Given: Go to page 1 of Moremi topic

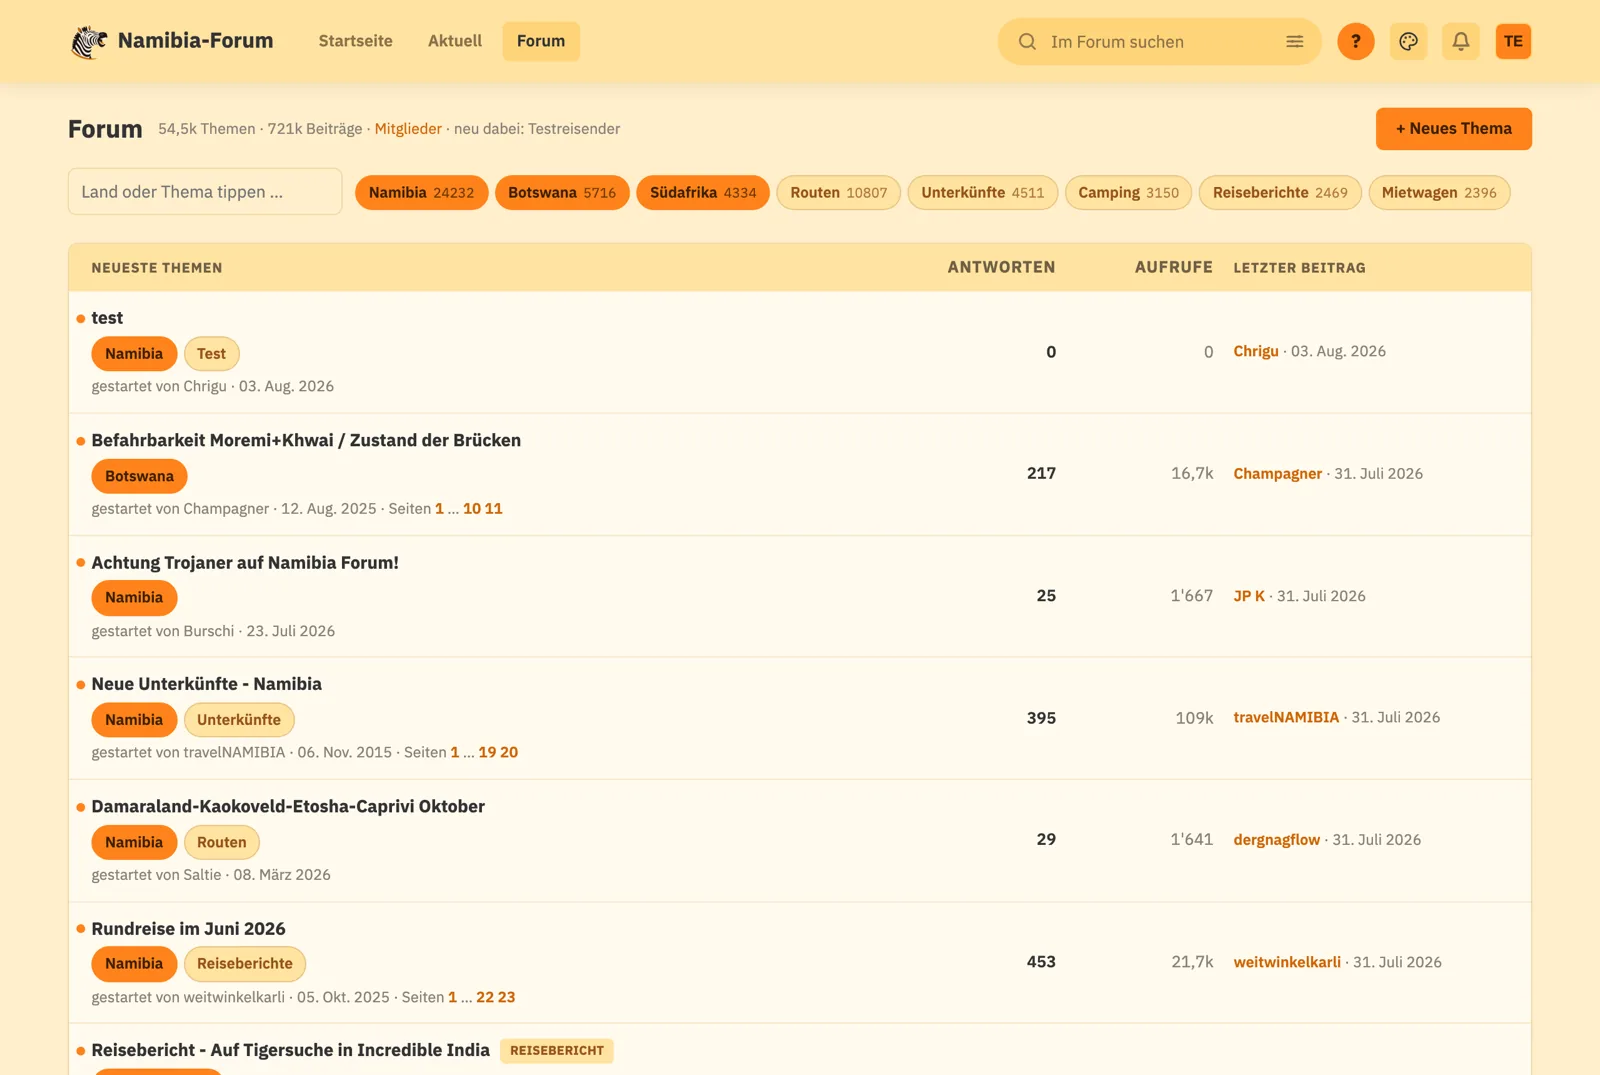Looking at the screenshot, I should pos(439,509).
